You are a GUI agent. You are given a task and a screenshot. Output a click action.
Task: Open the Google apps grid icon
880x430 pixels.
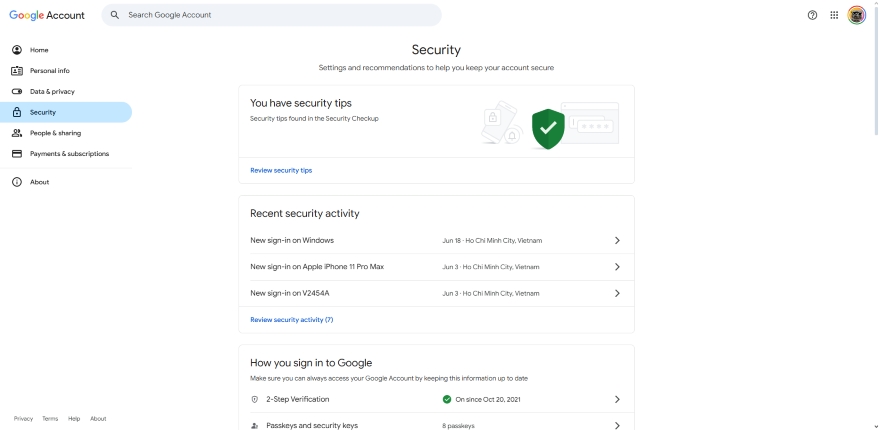coord(834,15)
